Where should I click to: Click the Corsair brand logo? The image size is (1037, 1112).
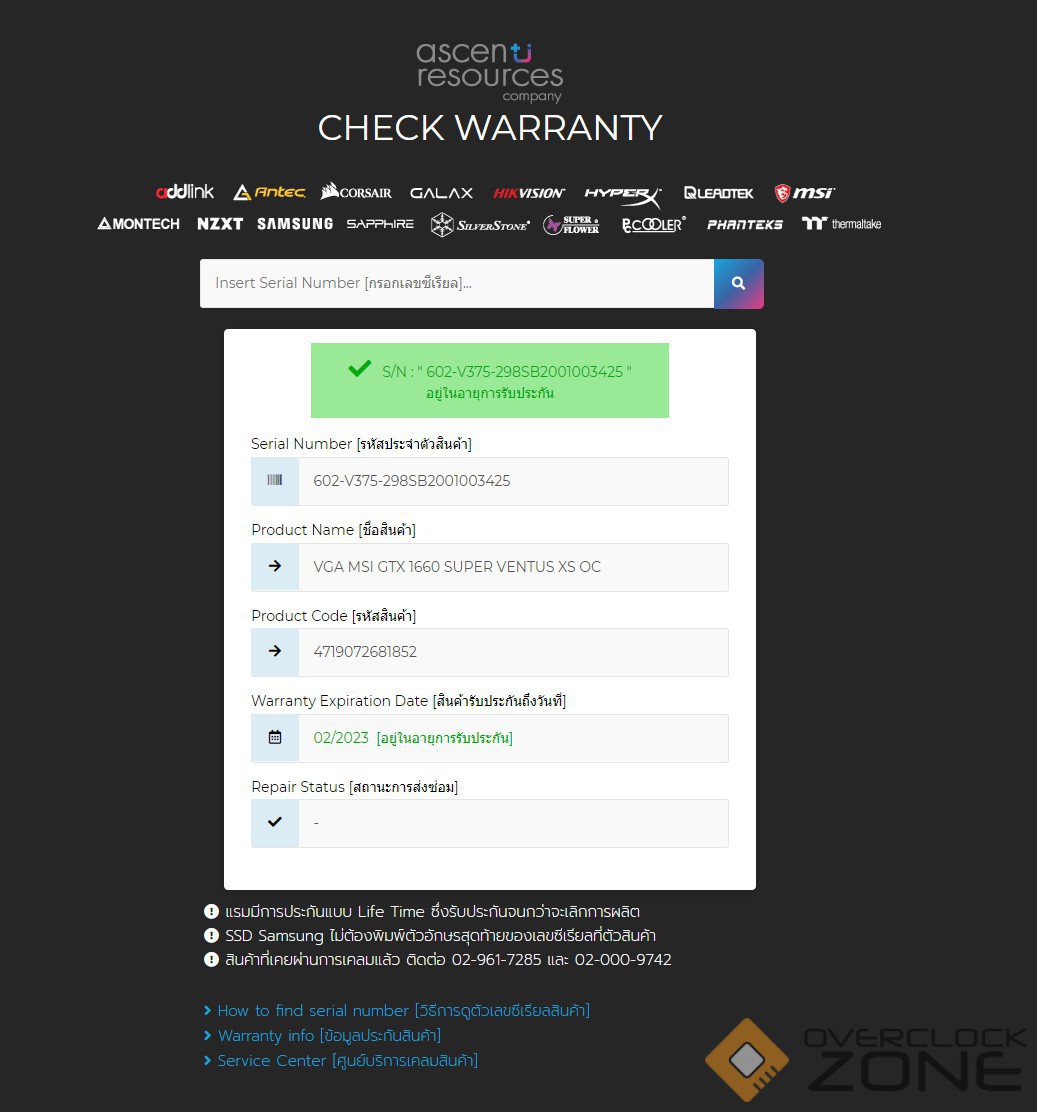[356, 191]
